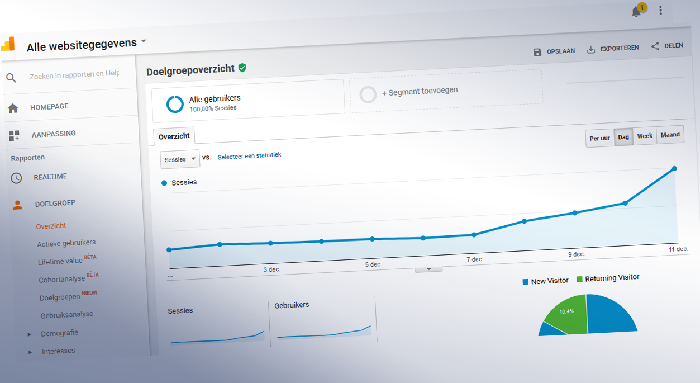Open Gebruikersanalyse report

click(67, 315)
